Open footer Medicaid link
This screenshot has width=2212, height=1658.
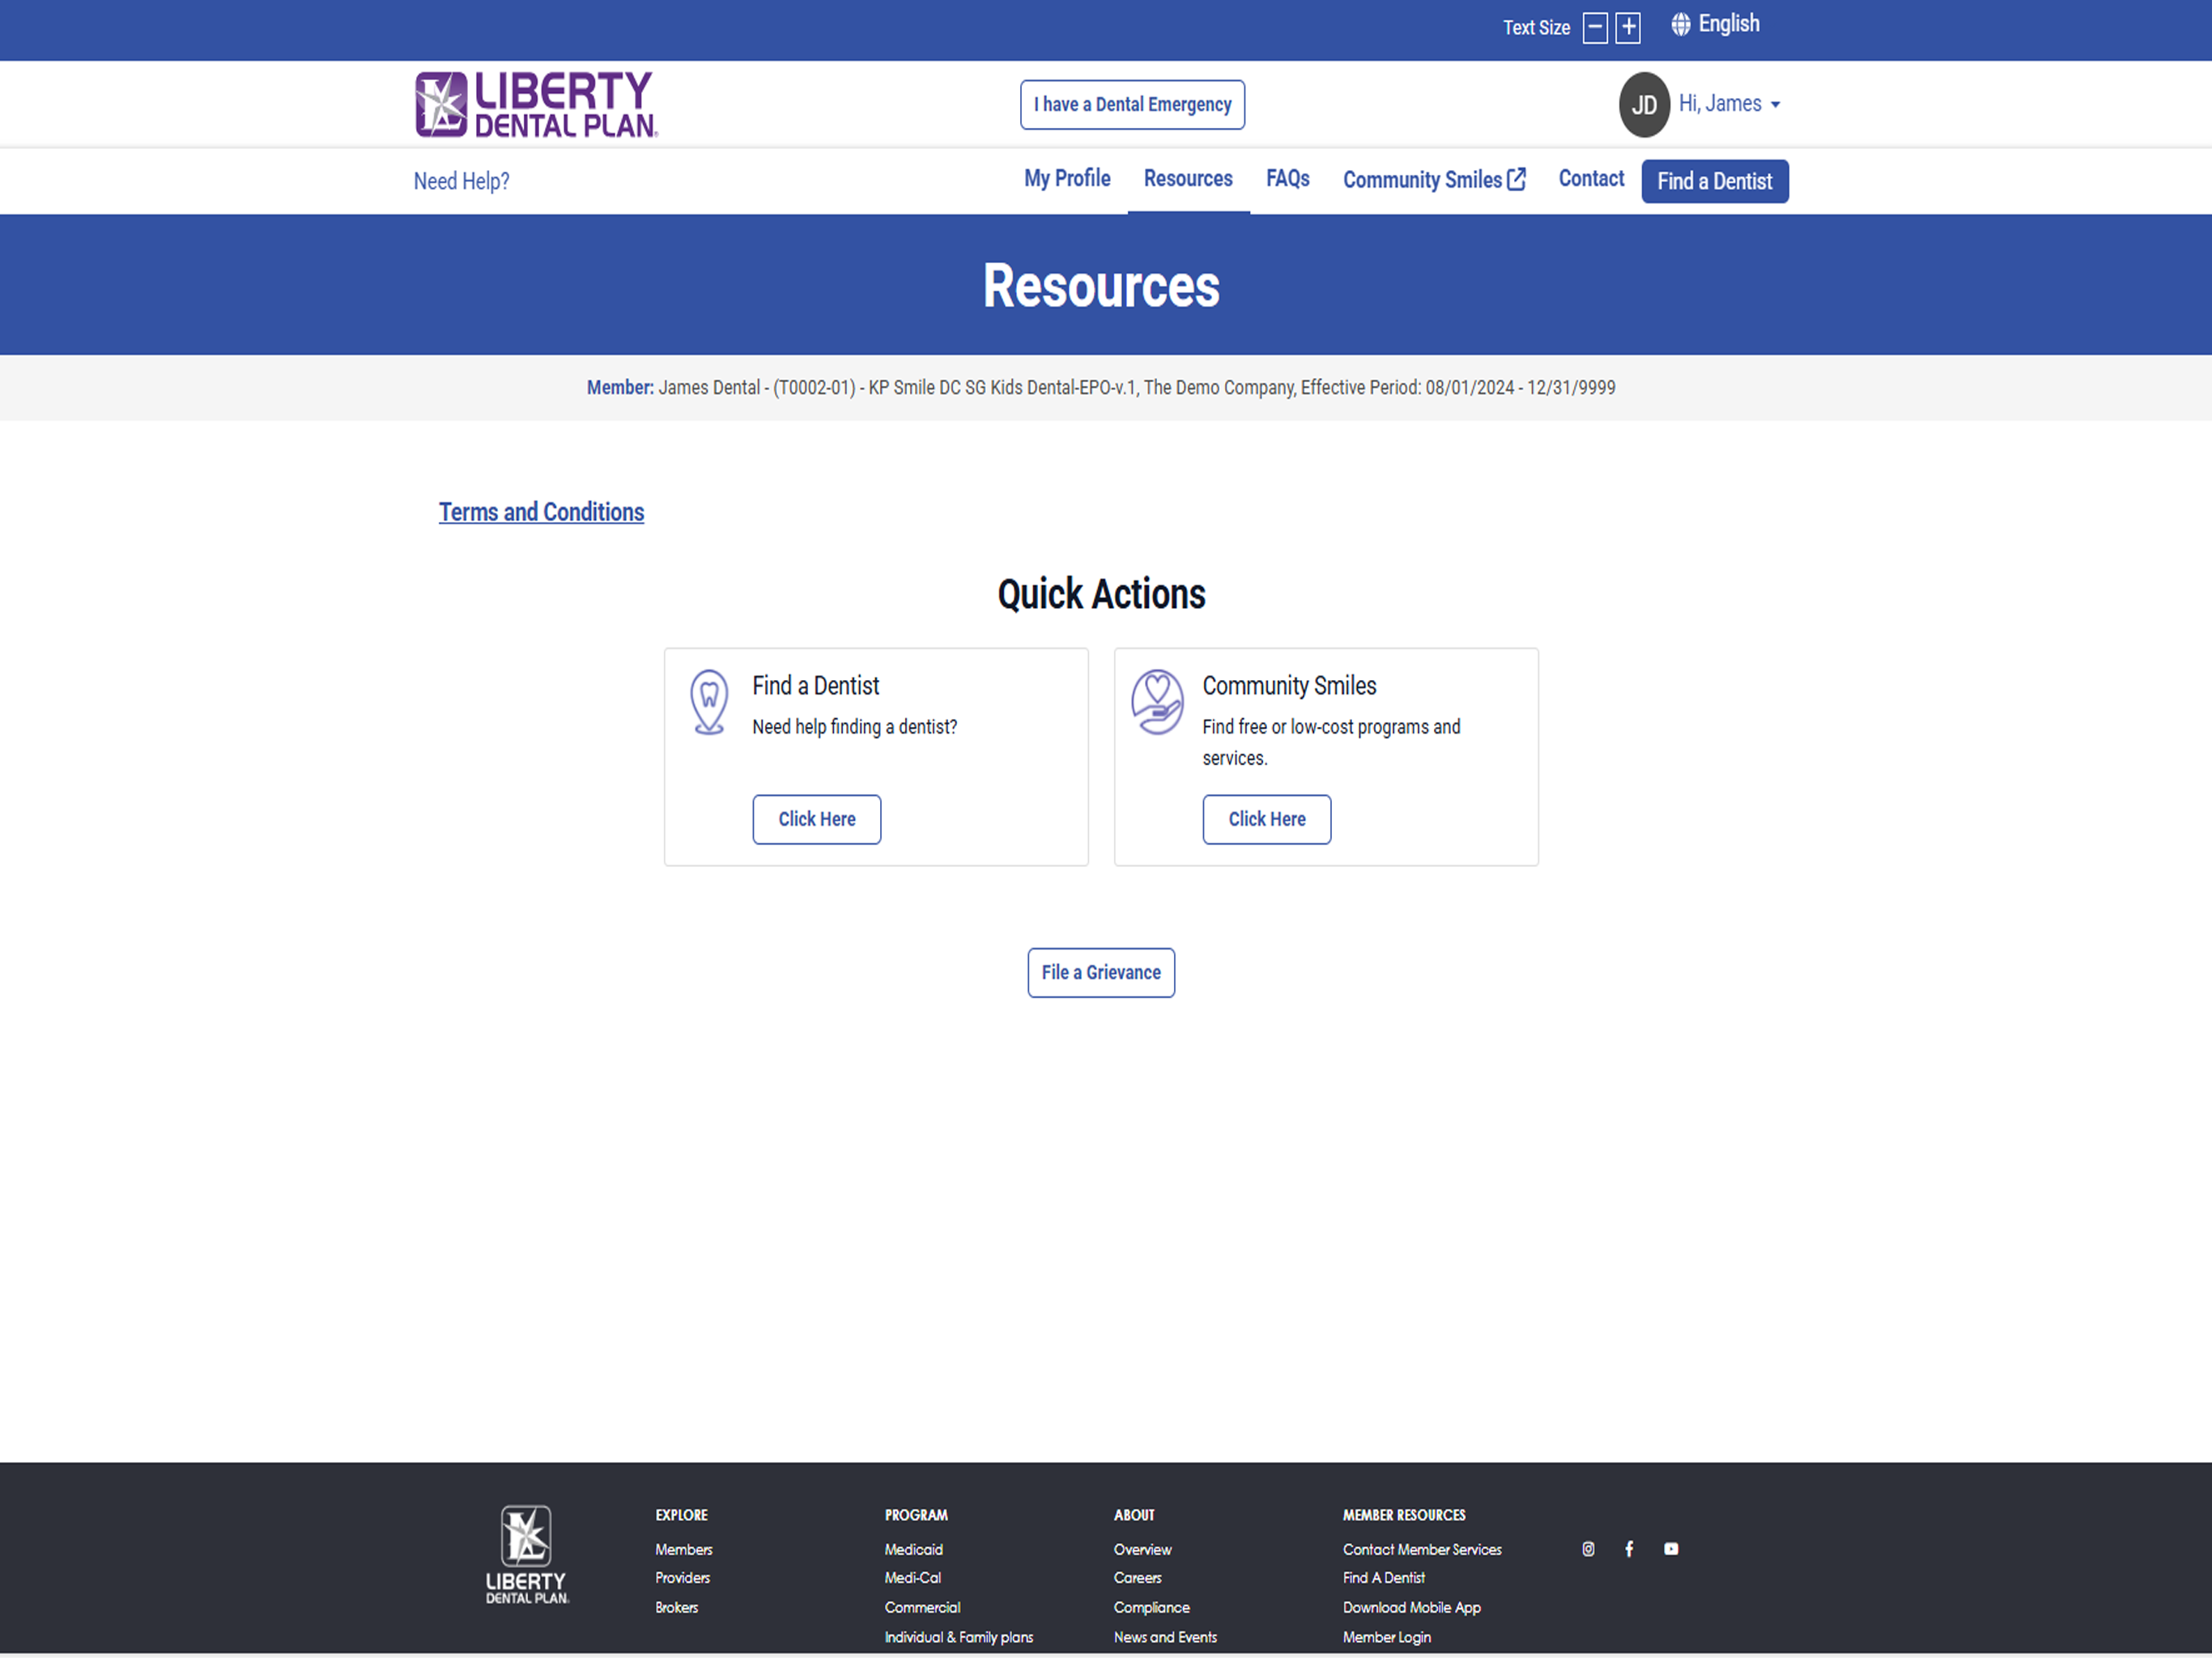pos(914,1549)
